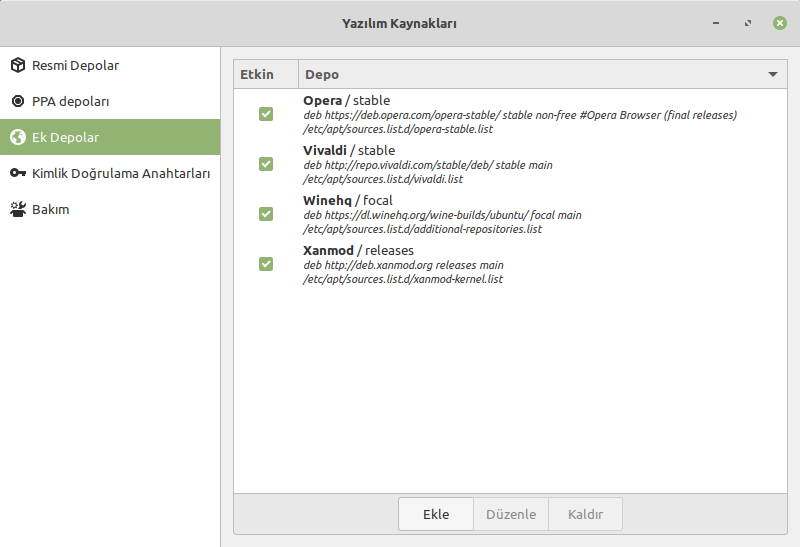Toggle the Xanmod releases checkbox

coord(266,264)
